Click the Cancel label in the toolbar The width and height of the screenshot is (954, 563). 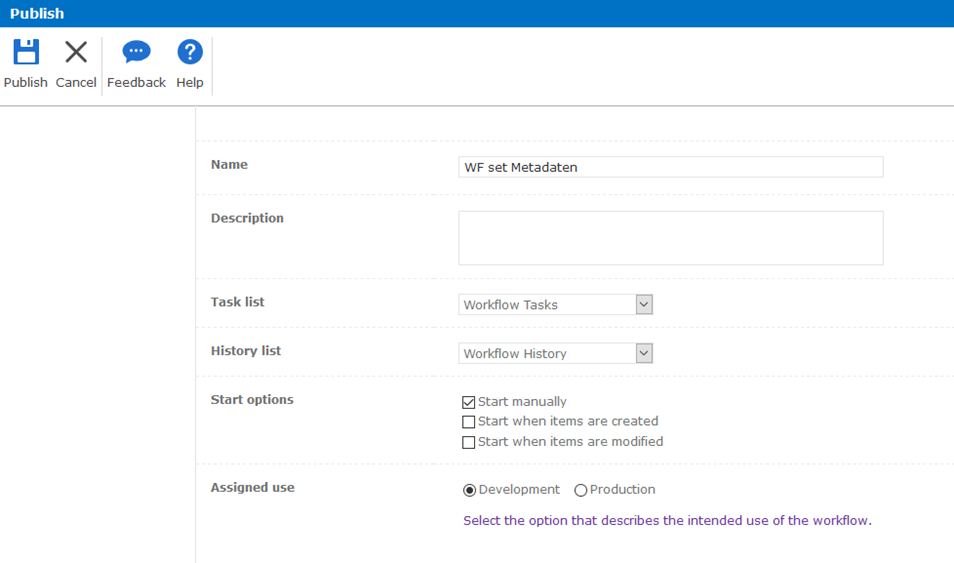pos(76,82)
